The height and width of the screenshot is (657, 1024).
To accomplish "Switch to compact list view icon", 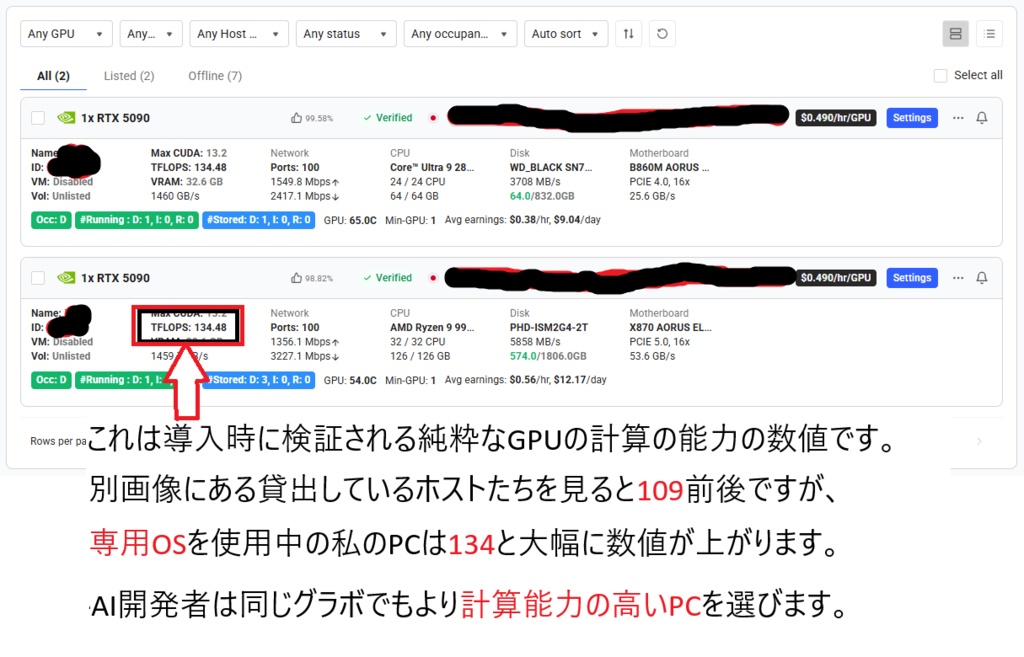I will click(989, 34).
